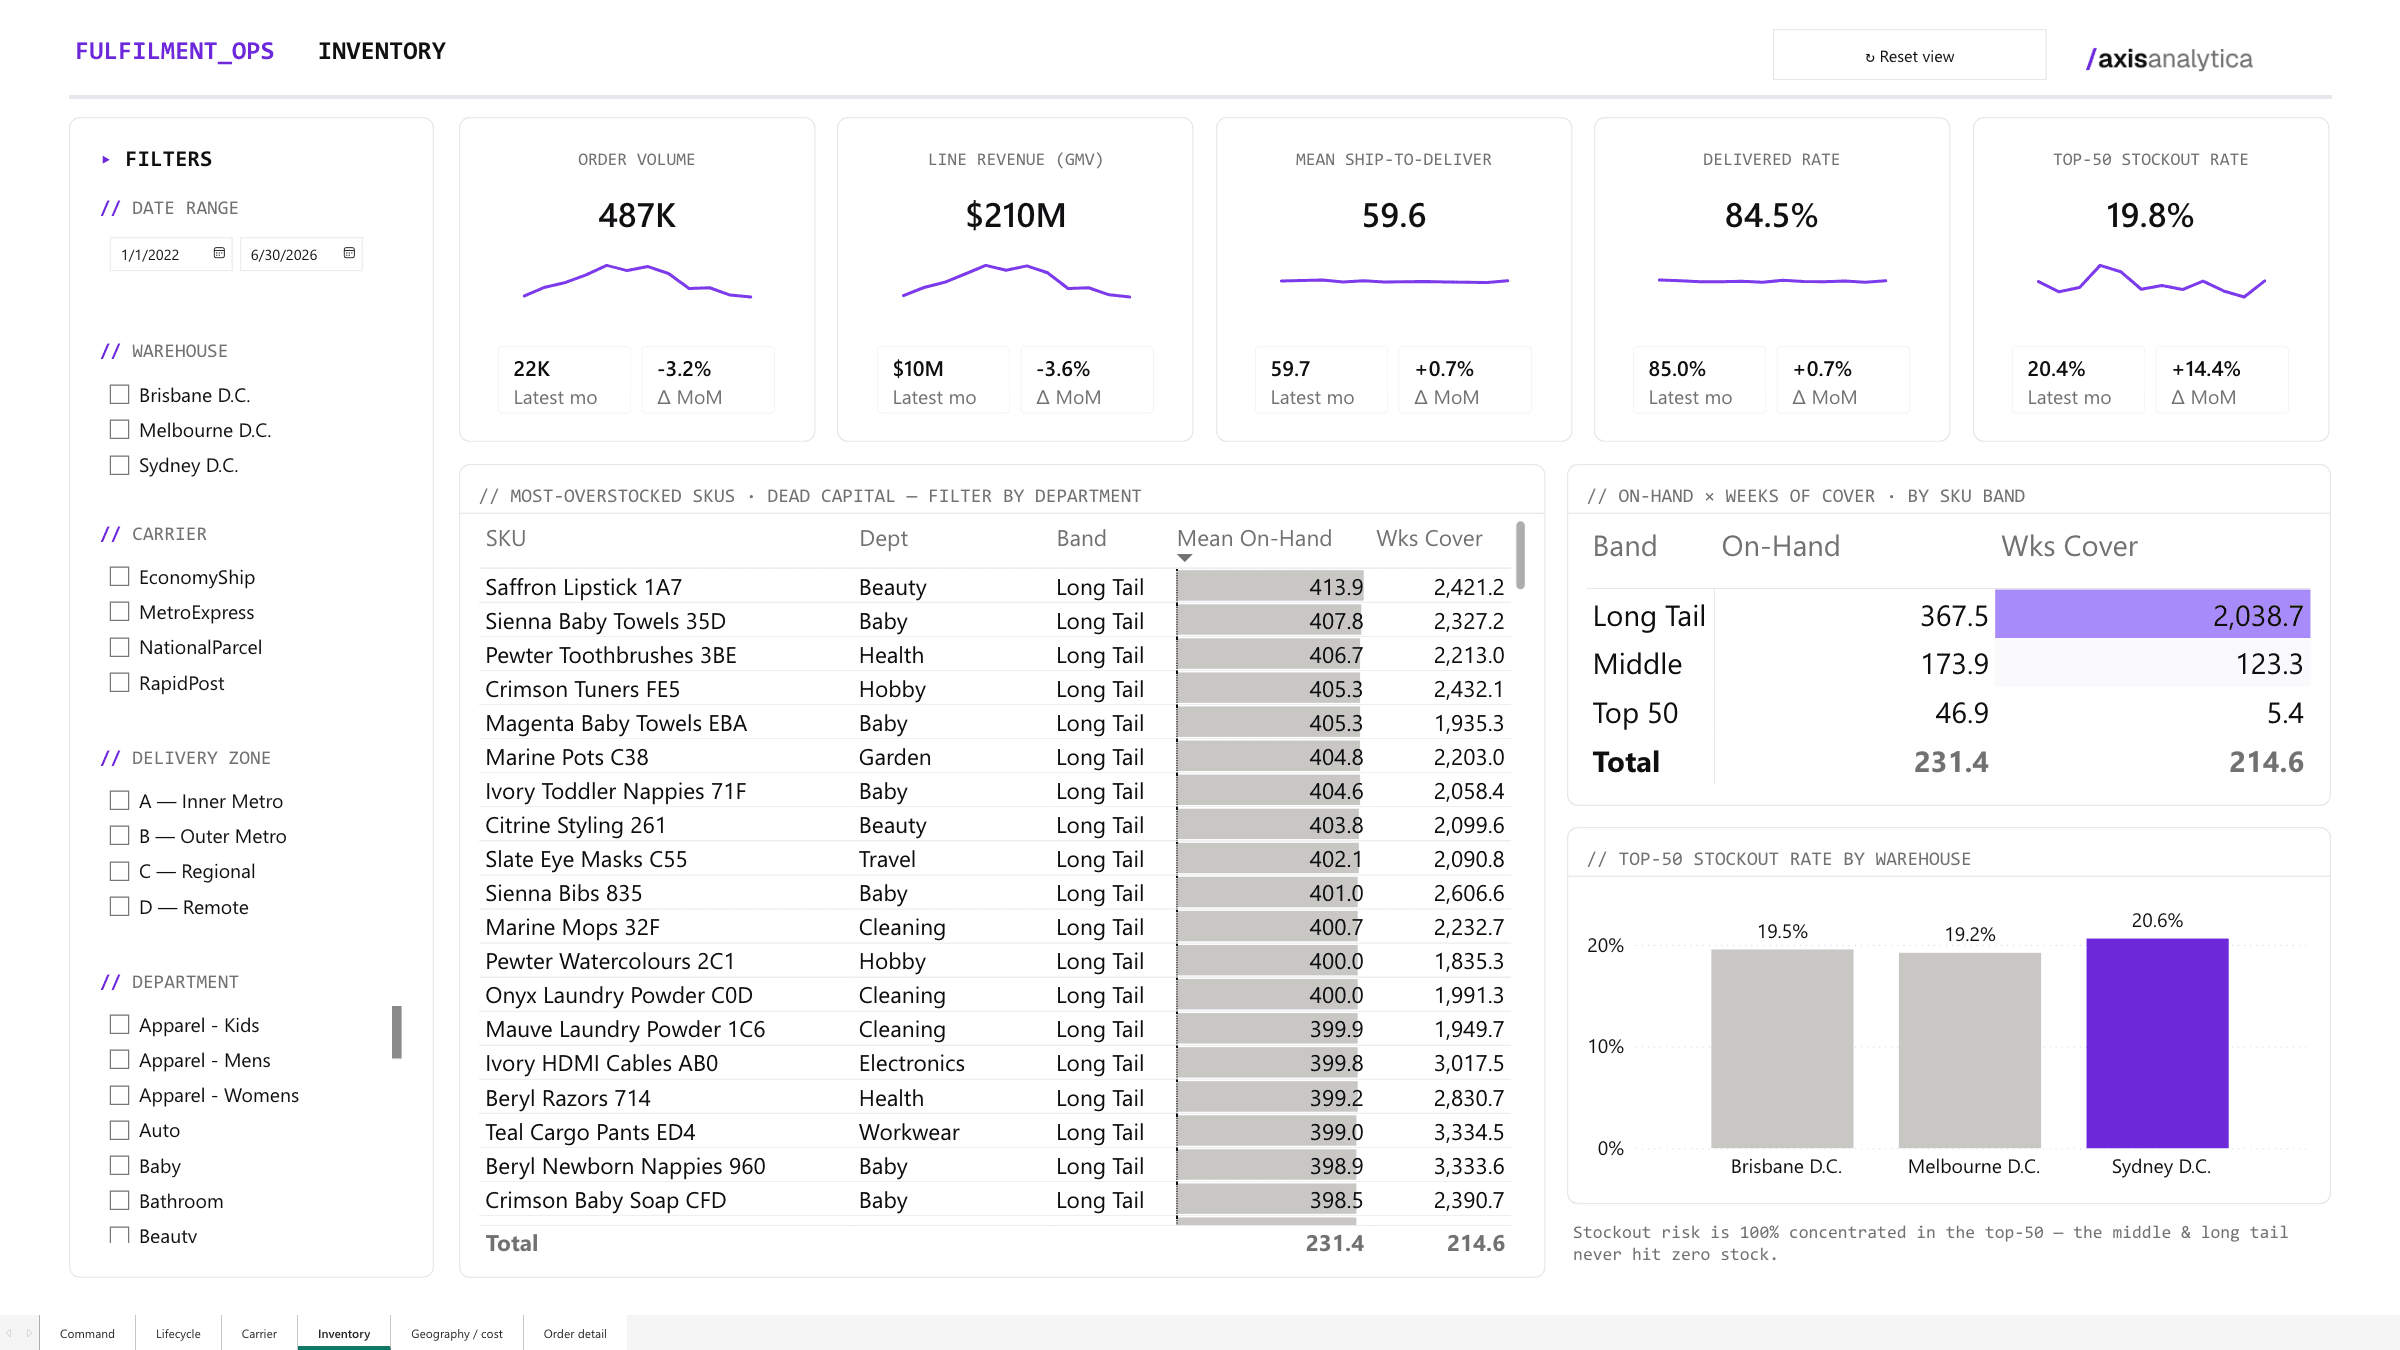Enable the RapidPost carrier checkbox

tap(119, 683)
